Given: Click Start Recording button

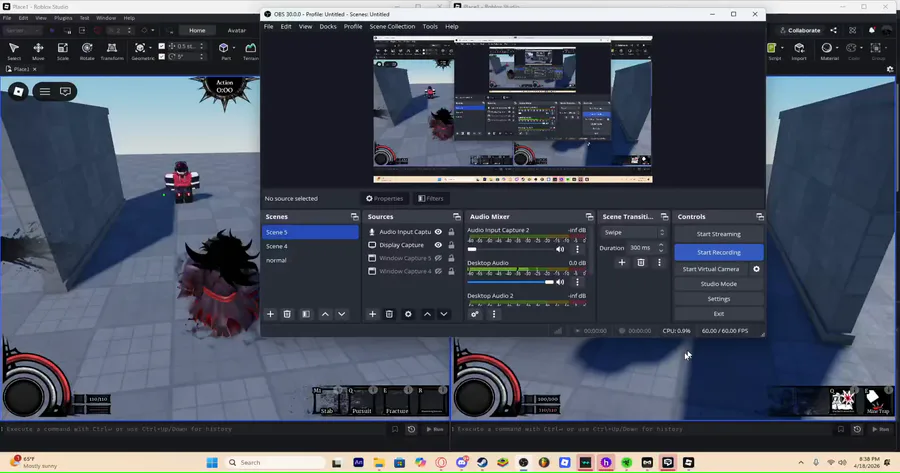Looking at the screenshot, I should [x=719, y=252].
